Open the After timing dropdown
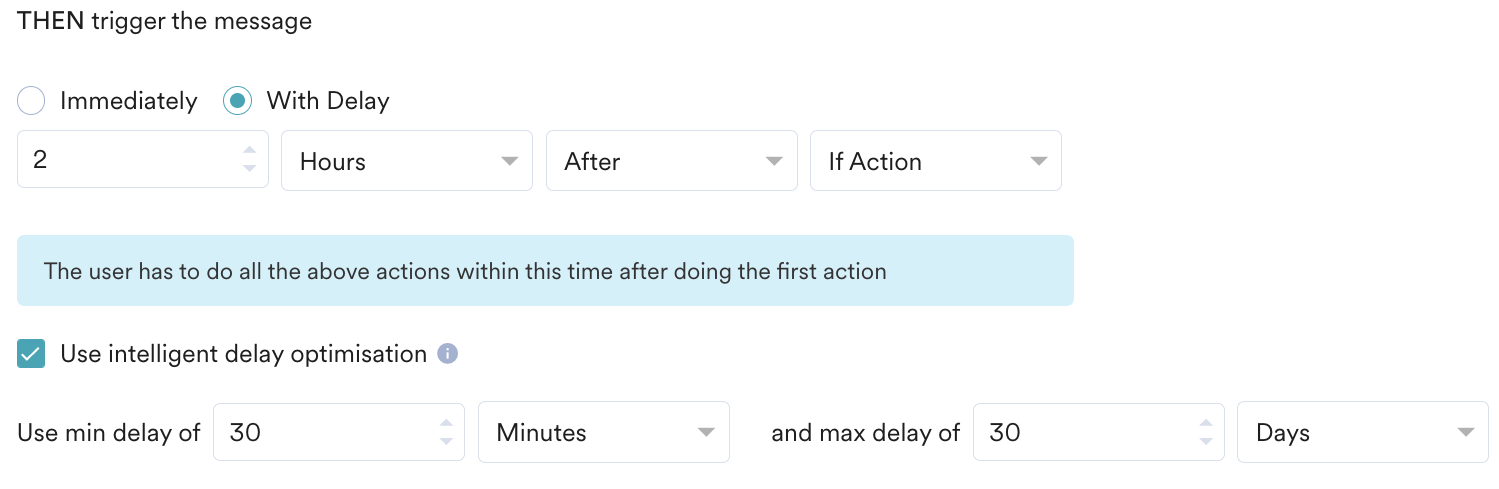The width and height of the screenshot is (1499, 489). click(x=671, y=161)
